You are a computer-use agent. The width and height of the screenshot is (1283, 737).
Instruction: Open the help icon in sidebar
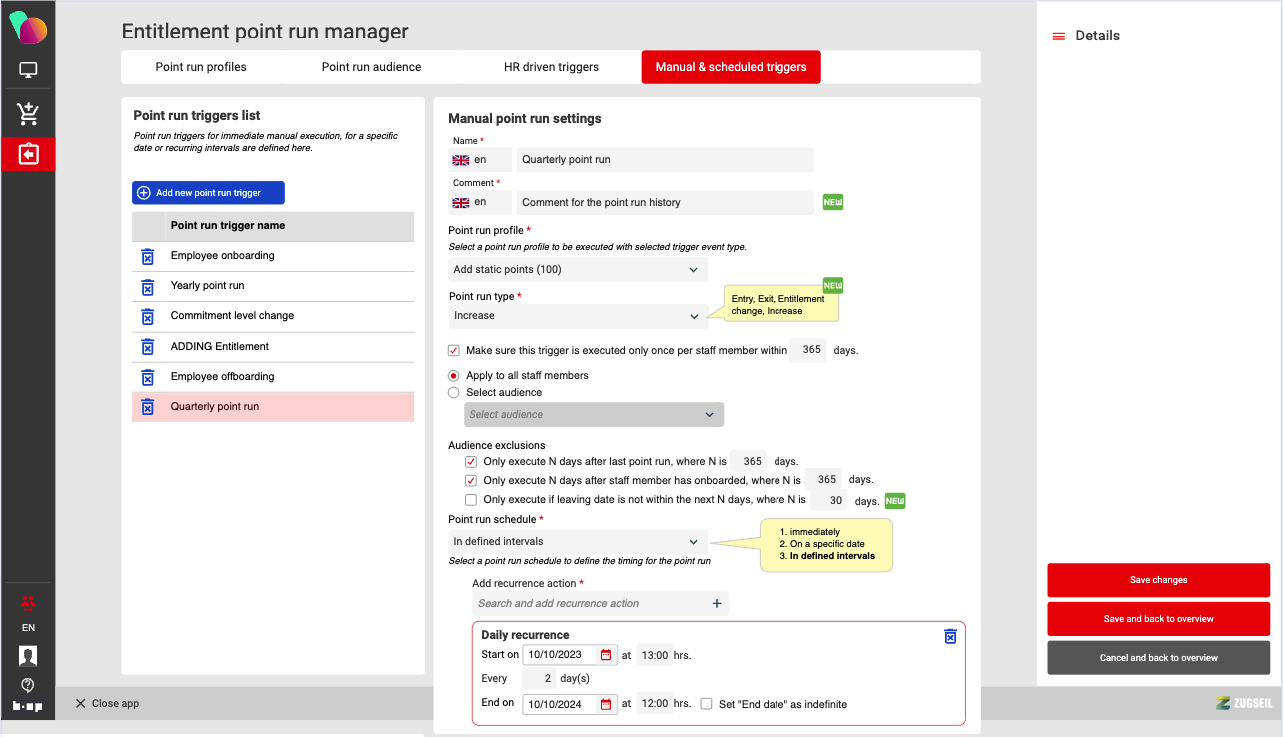[28, 685]
